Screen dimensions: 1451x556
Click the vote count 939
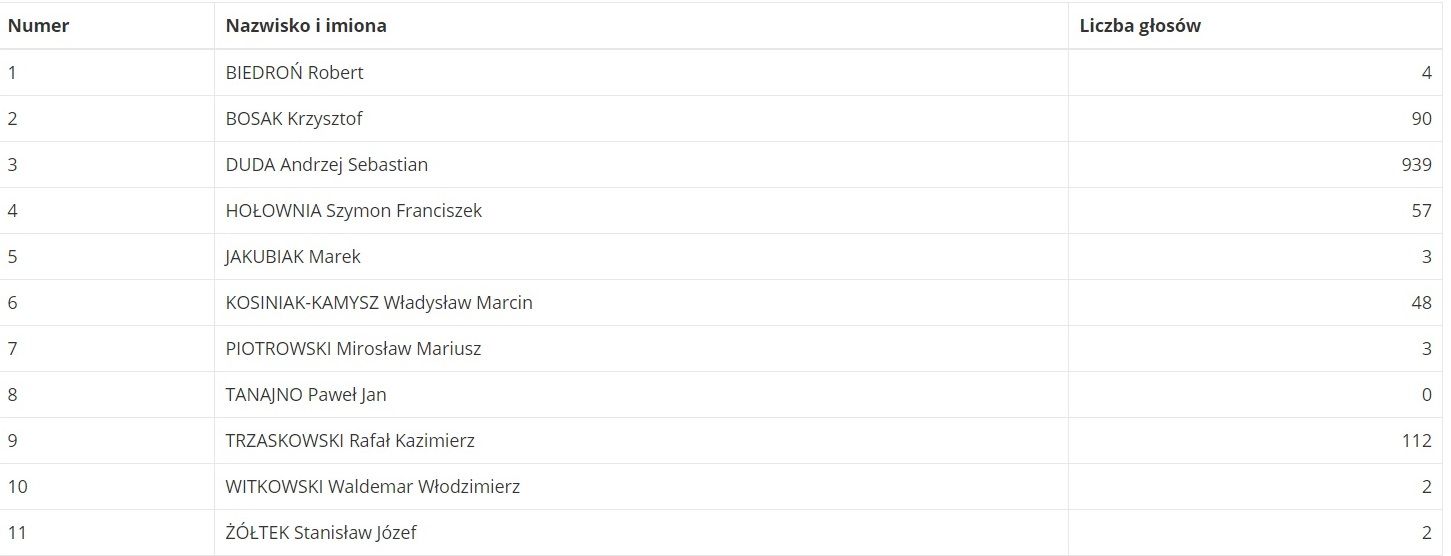(1416, 164)
